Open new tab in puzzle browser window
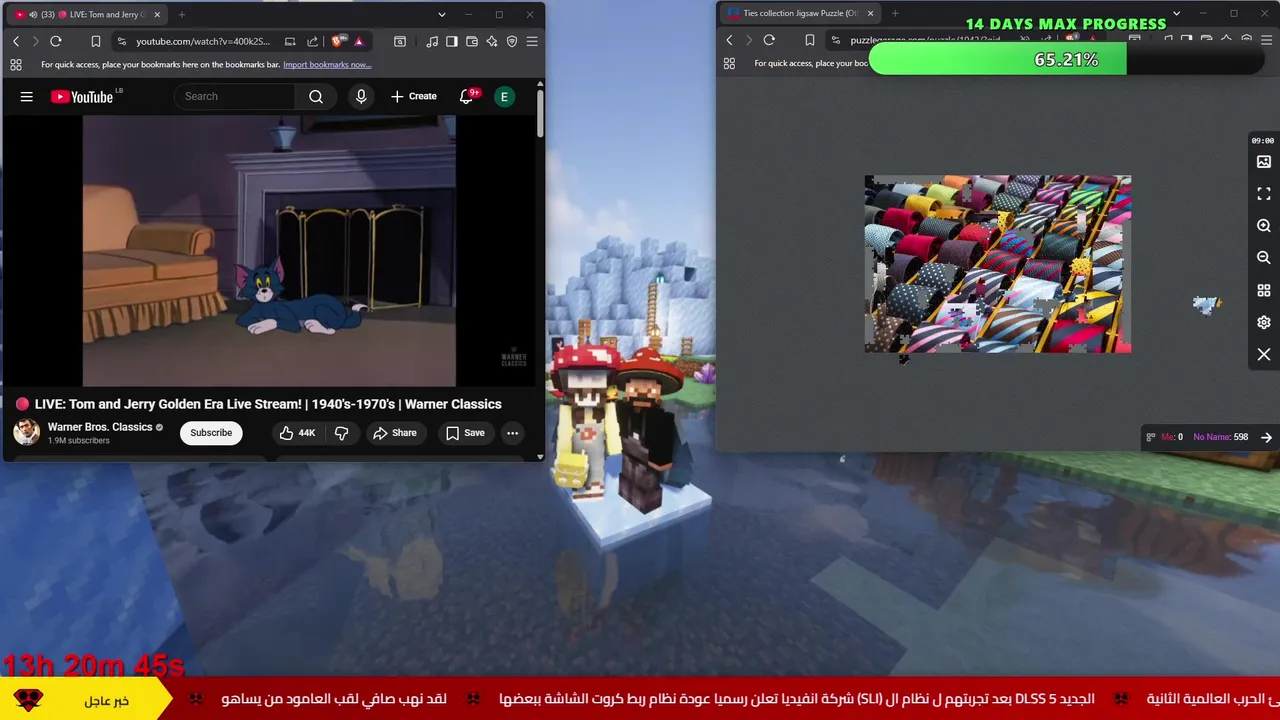Image resolution: width=1280 pixels, height=720 pixels. [895, 14]
